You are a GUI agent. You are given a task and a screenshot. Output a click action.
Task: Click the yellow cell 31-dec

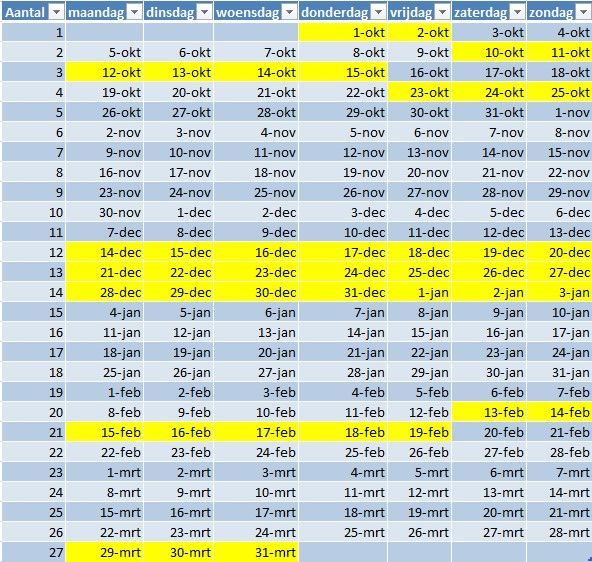(343, 293)
